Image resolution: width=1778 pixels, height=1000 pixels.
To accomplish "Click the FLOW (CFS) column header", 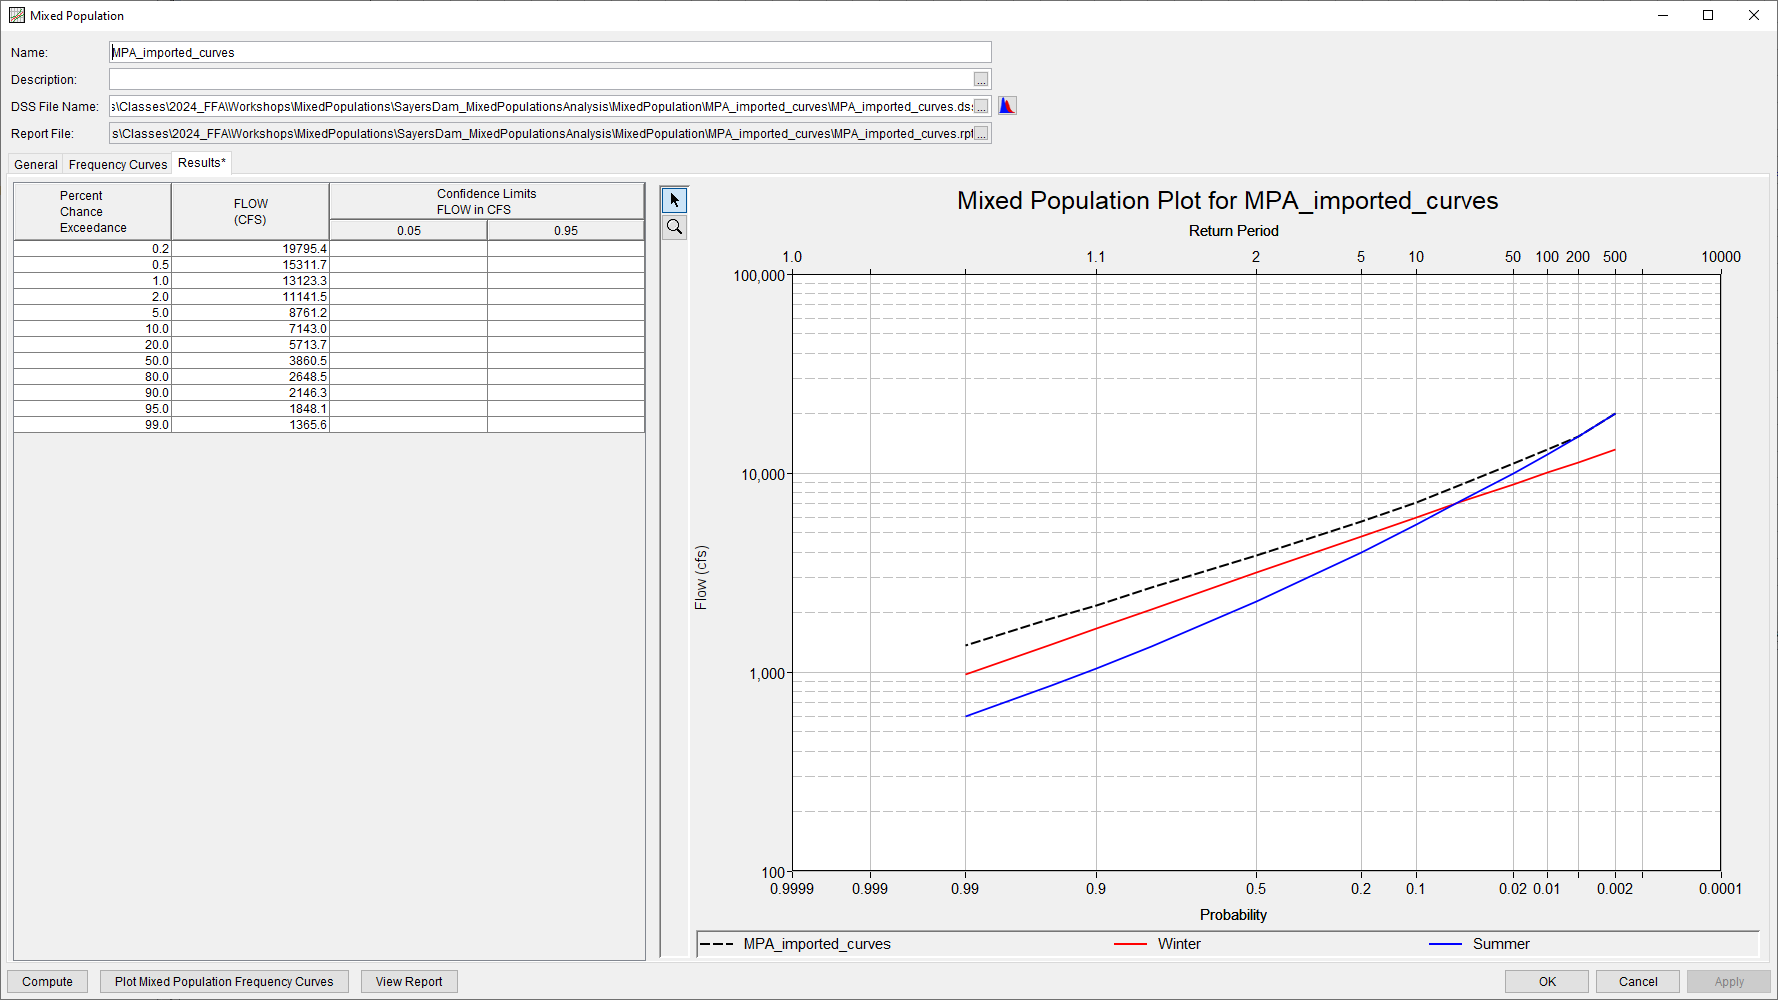I will (250, 212).
